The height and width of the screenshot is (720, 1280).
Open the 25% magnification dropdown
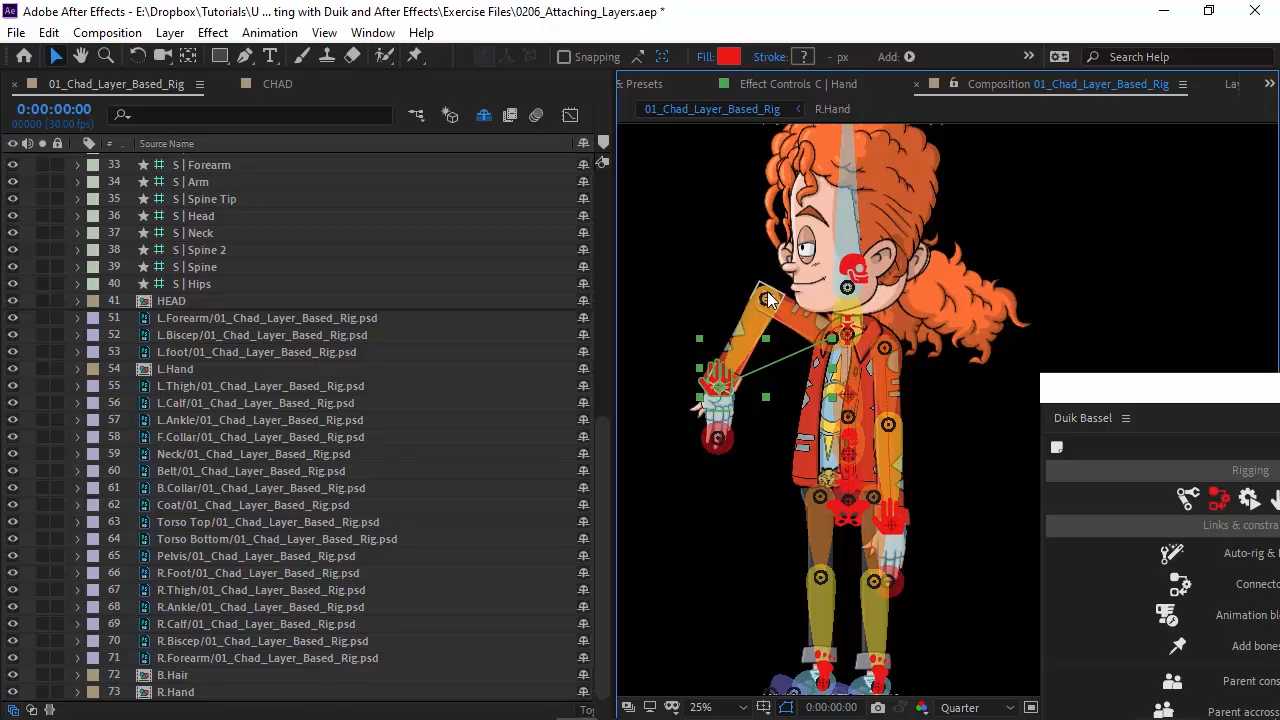click(718, 708)
